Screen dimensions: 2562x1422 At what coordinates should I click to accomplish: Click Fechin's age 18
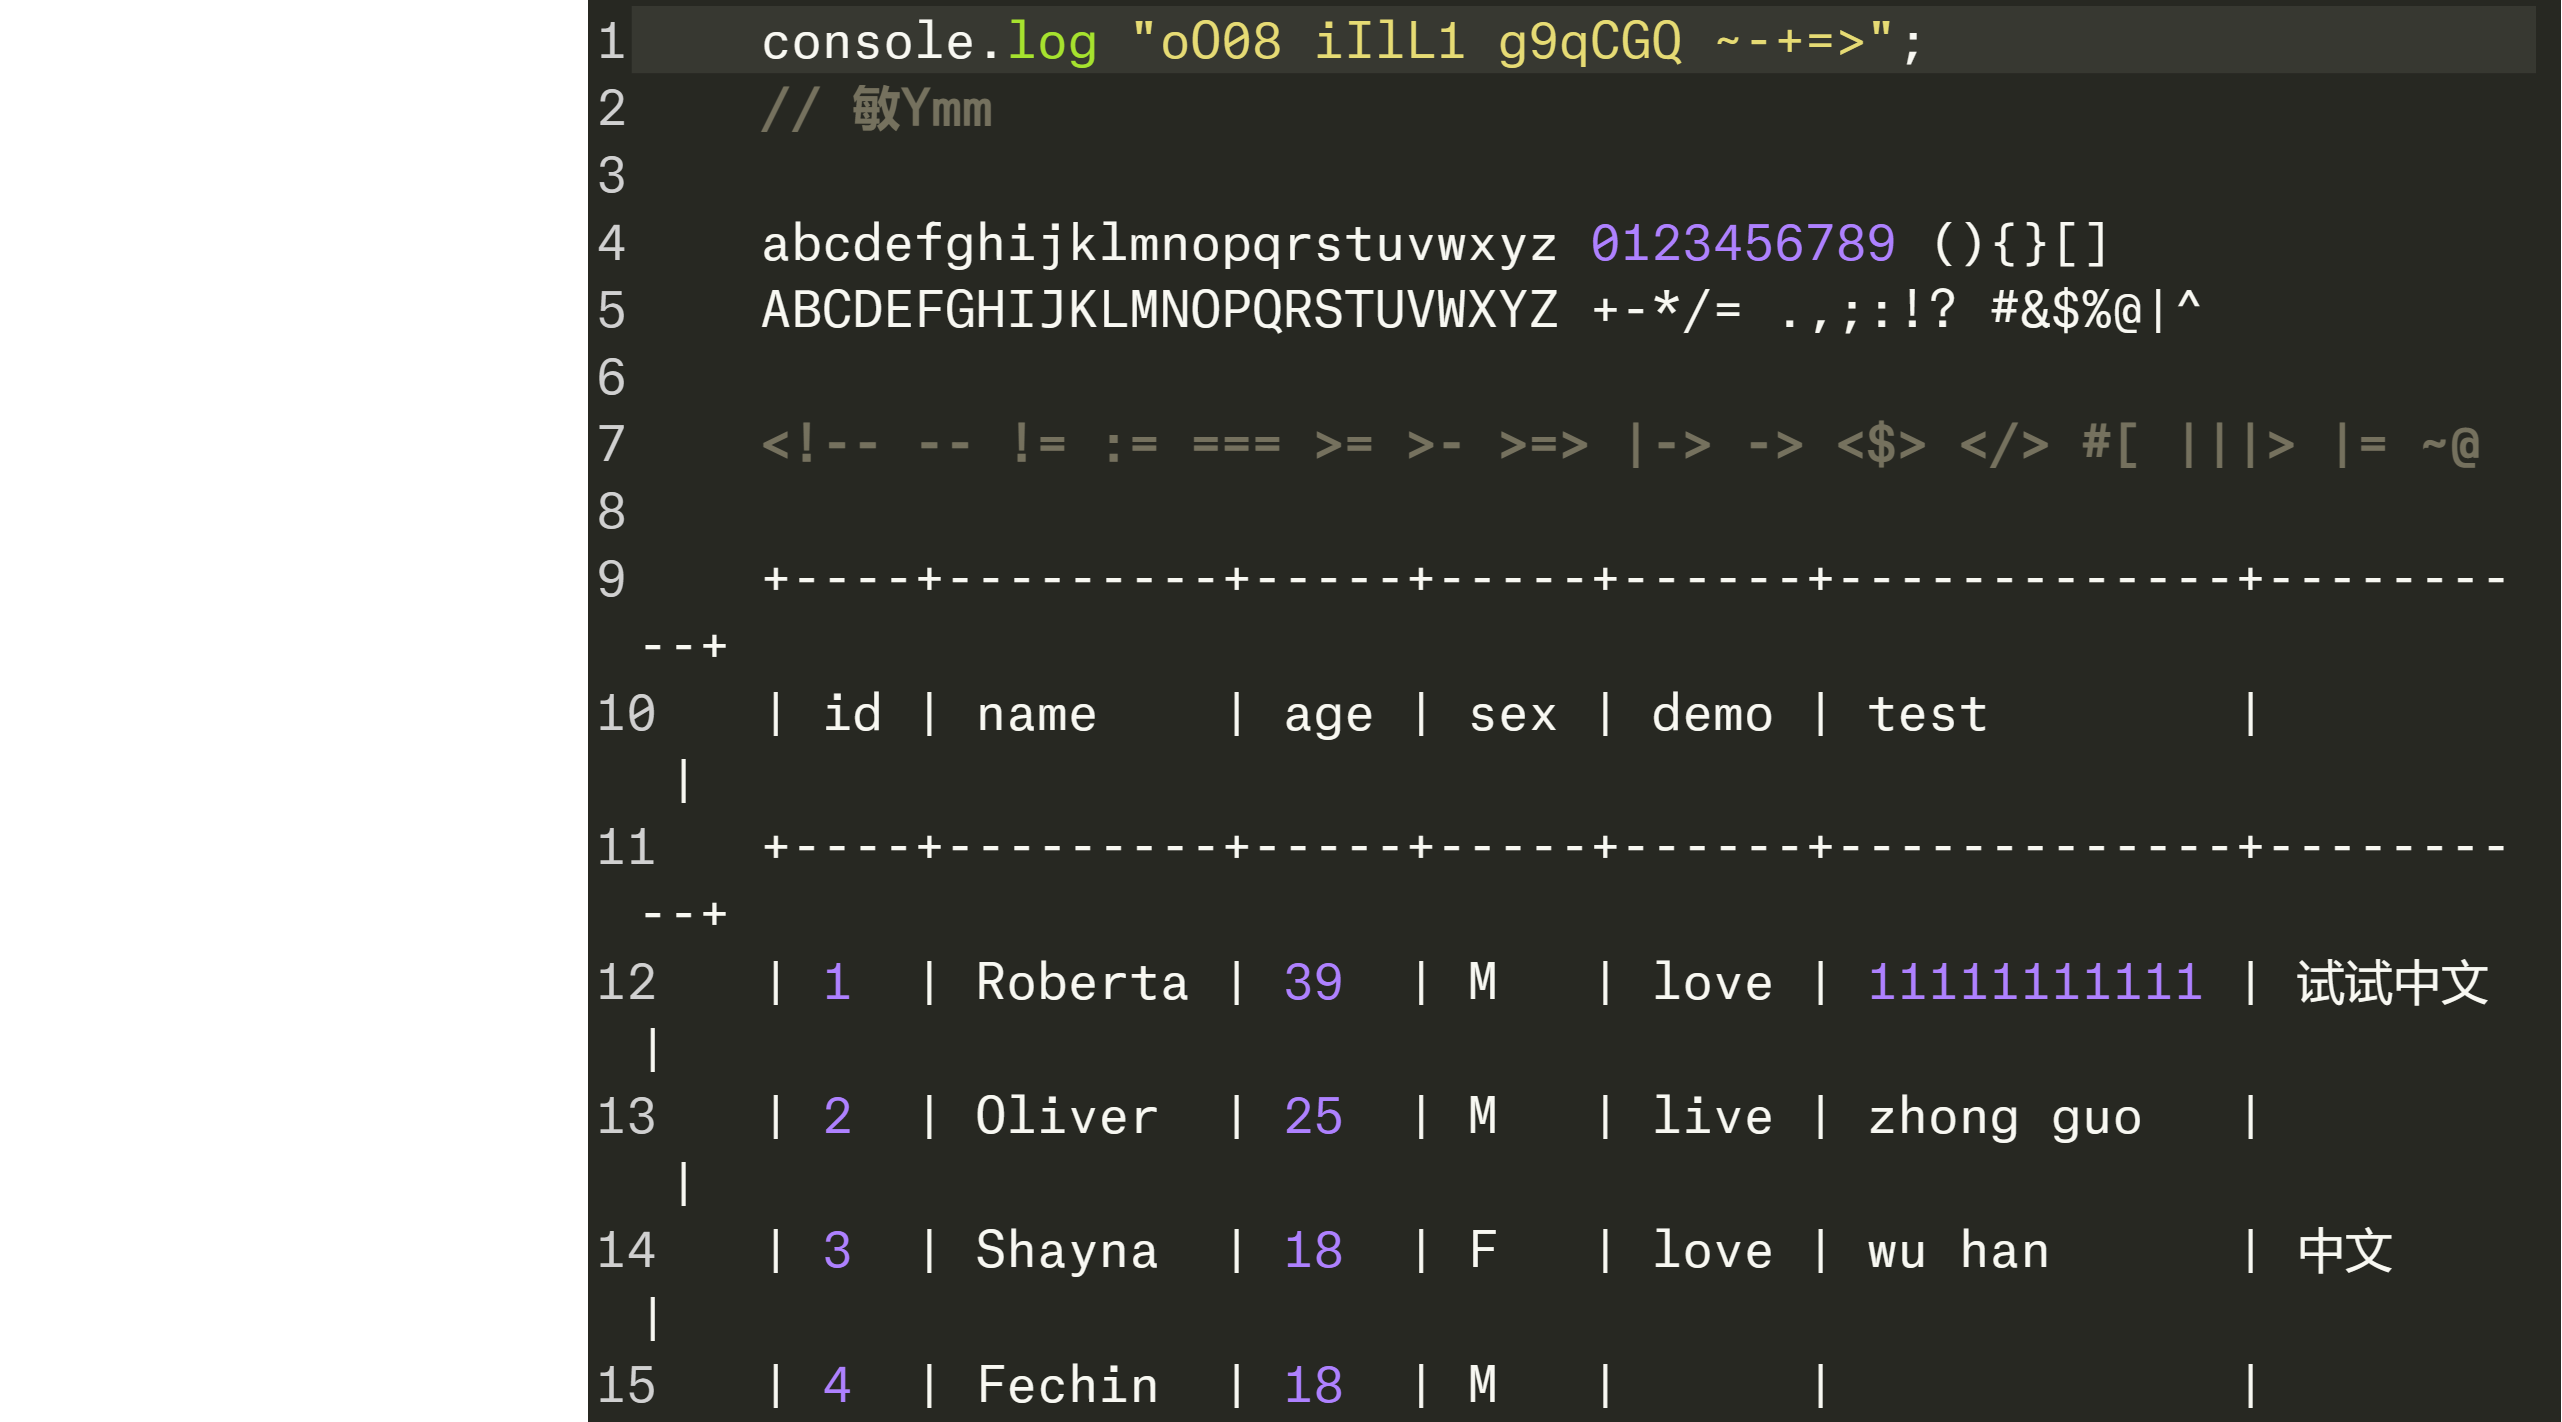pyautogui.click(x=1313, y=1385)
